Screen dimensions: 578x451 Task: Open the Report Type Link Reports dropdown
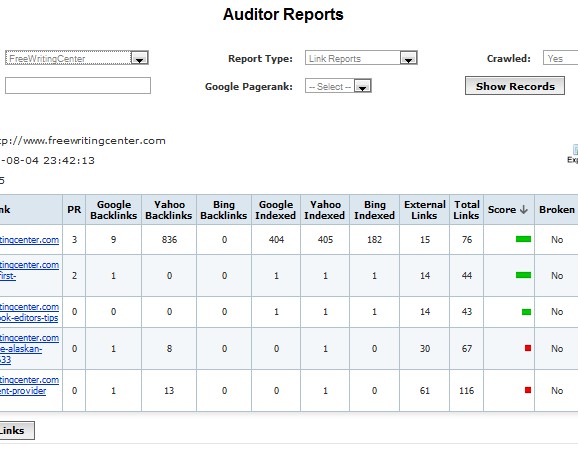pyautogui.click(x=361, y=58)
